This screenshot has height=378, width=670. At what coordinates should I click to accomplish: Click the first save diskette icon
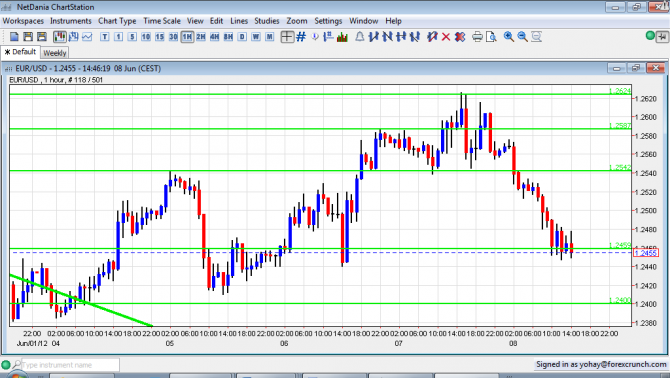28,37
